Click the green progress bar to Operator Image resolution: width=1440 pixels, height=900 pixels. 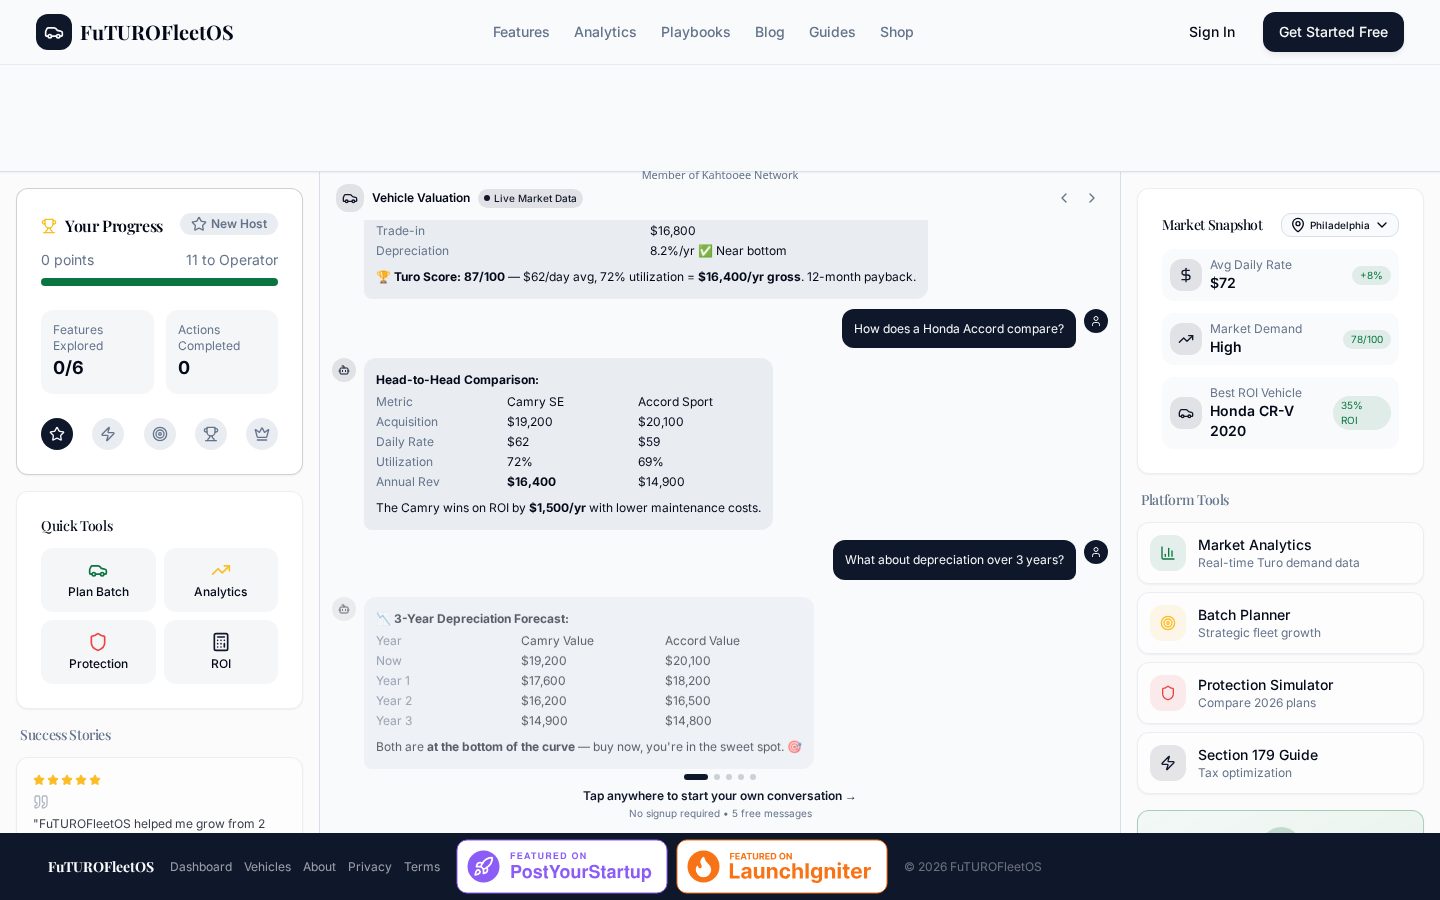[160, 282]
